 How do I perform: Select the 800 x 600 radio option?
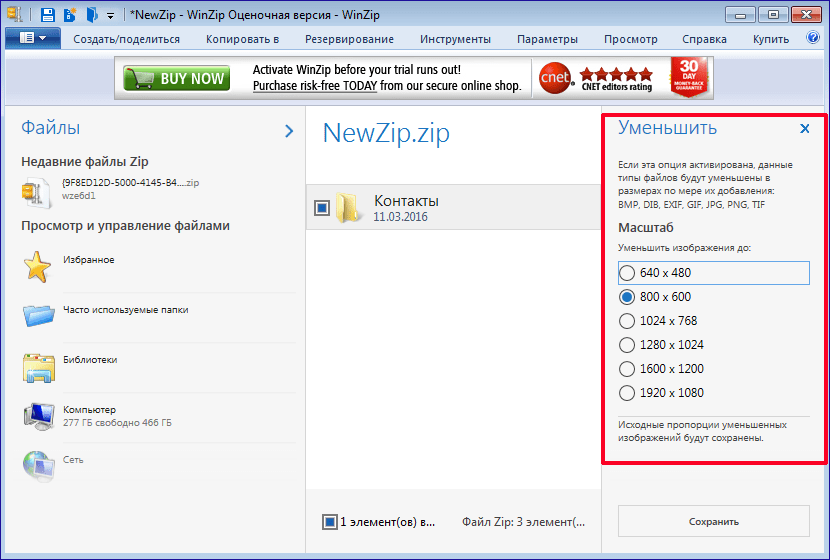coord(627,297)
